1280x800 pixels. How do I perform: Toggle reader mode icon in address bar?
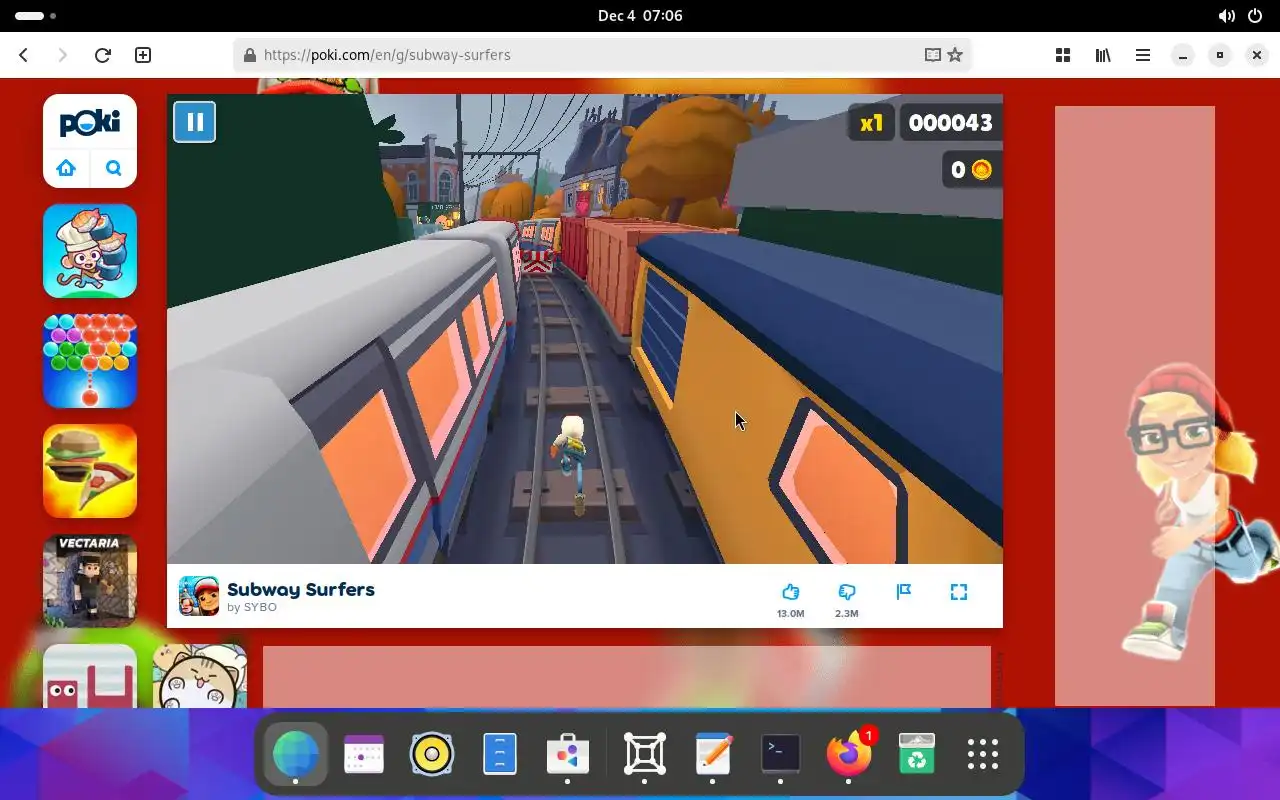tap(932, 55)
